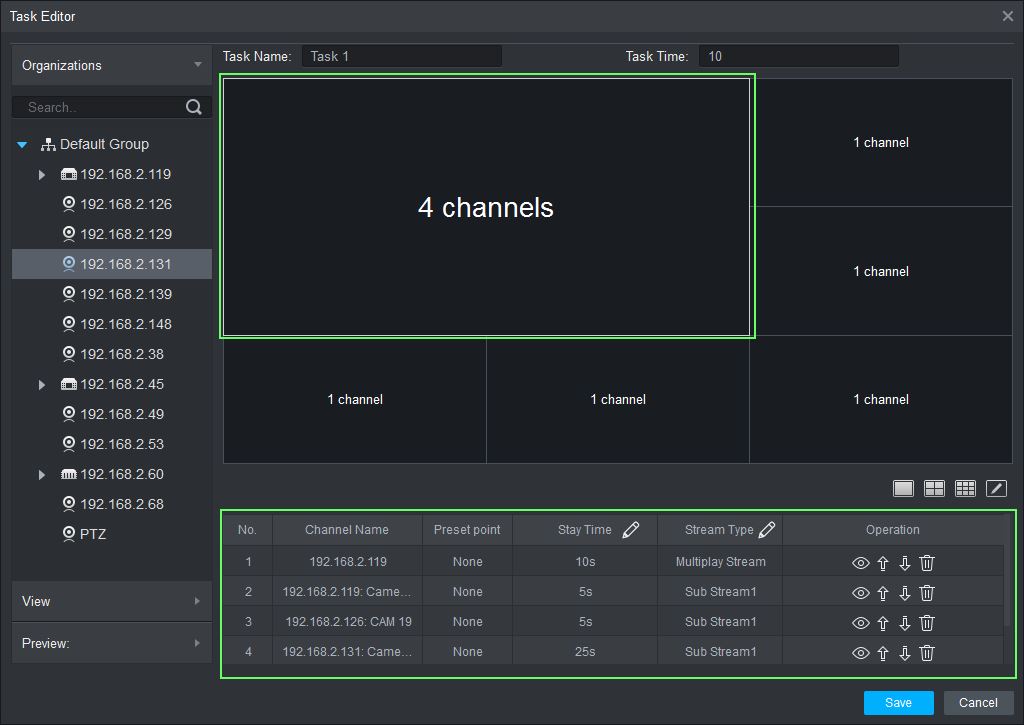
Task: Move row 1 channel down
Action: point(904,562)
